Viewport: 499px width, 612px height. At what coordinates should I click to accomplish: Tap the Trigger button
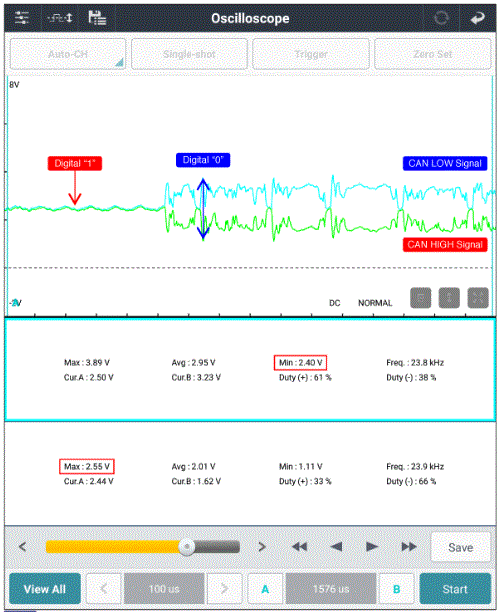(x=311, y=54)
